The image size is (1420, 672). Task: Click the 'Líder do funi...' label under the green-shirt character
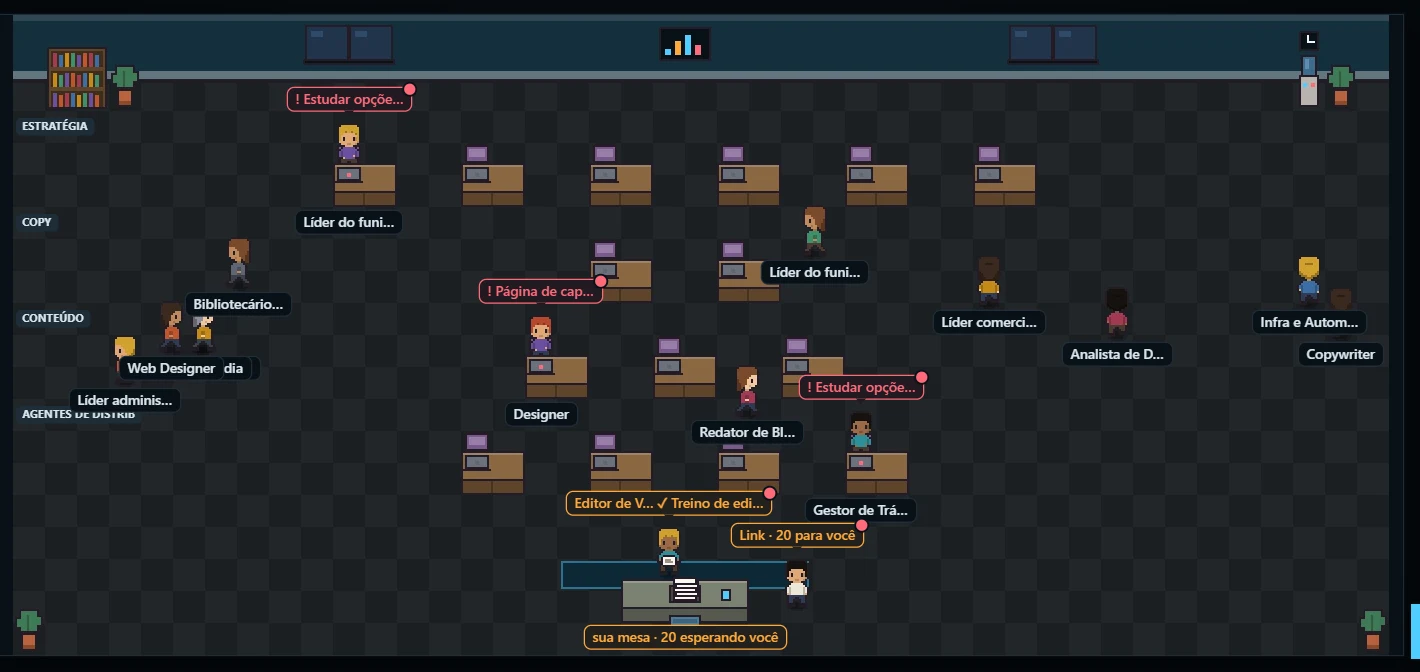(x=814, y=271)
